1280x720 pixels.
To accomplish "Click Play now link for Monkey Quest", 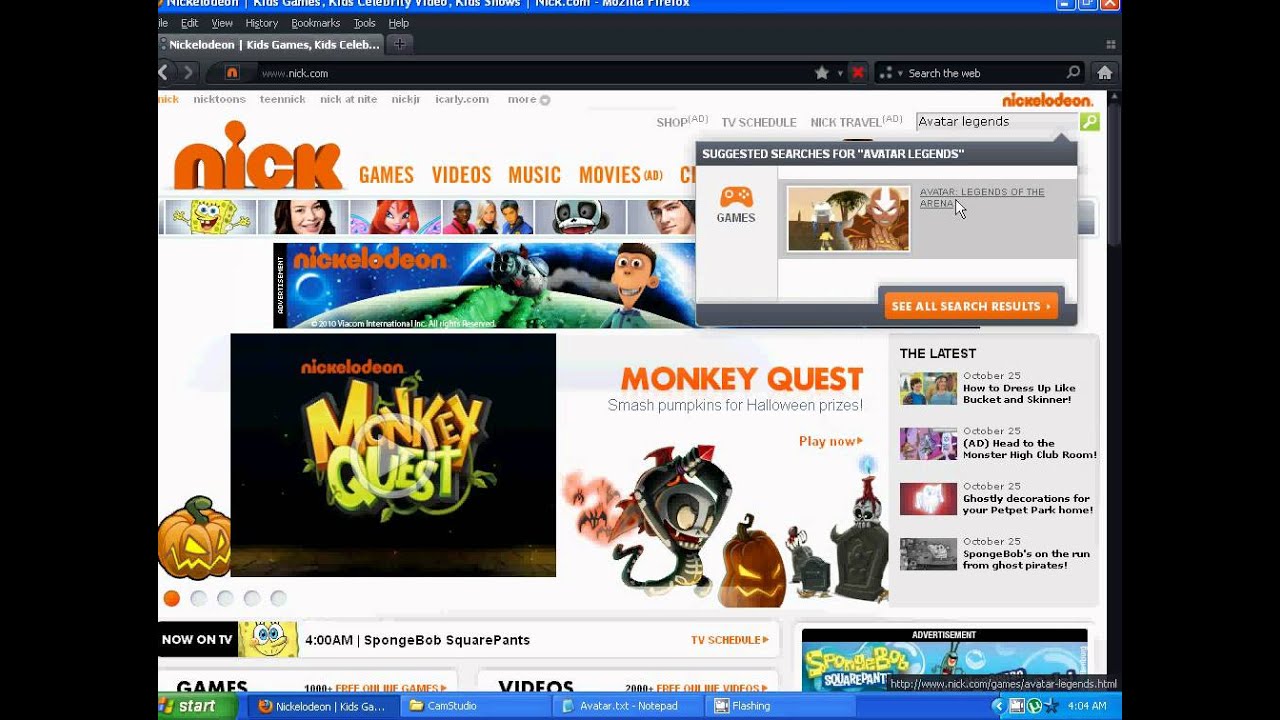I will point(831,441).
